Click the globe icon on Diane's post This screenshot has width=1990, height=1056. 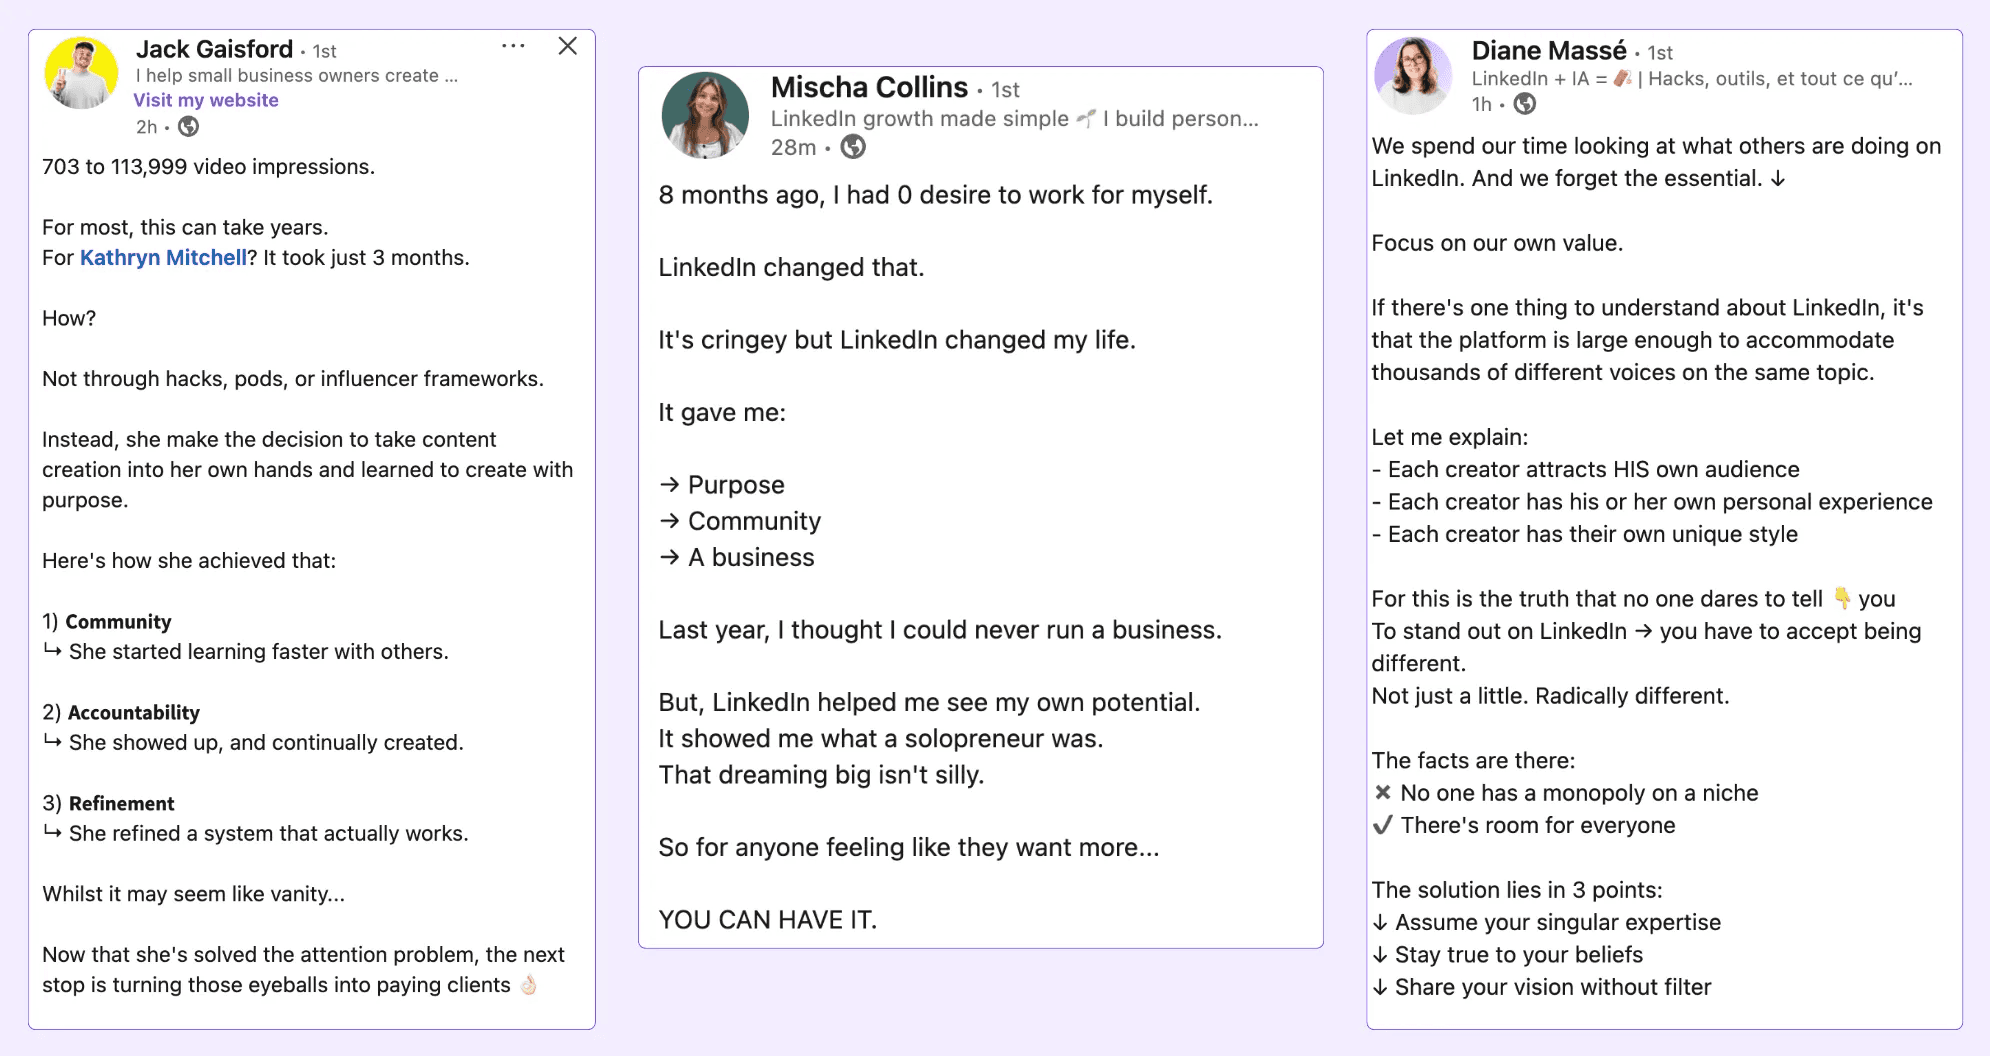[1525, 104]
